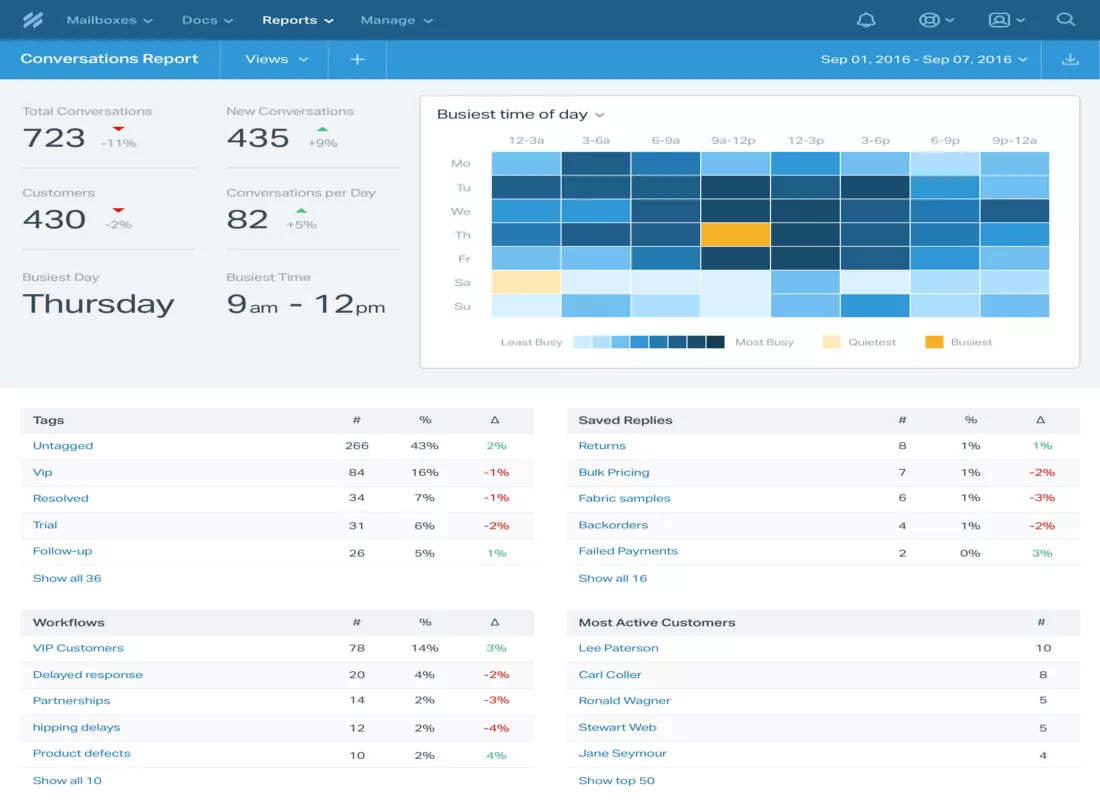The width and height of the screenshot is (1100, 810).
Task: Click the search magnifier icon
Action: 1066,20
